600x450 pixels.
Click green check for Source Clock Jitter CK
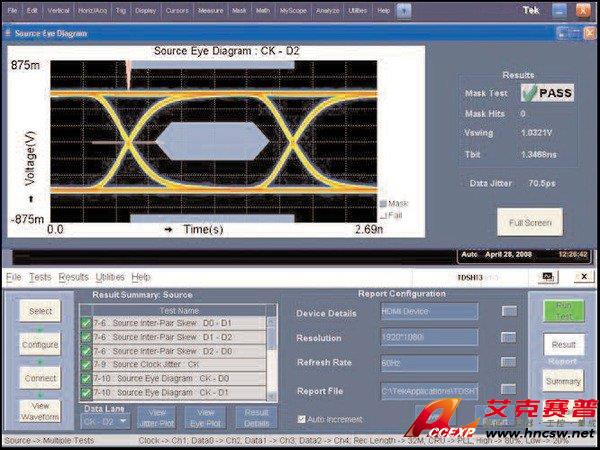click(x=86, y=365)
